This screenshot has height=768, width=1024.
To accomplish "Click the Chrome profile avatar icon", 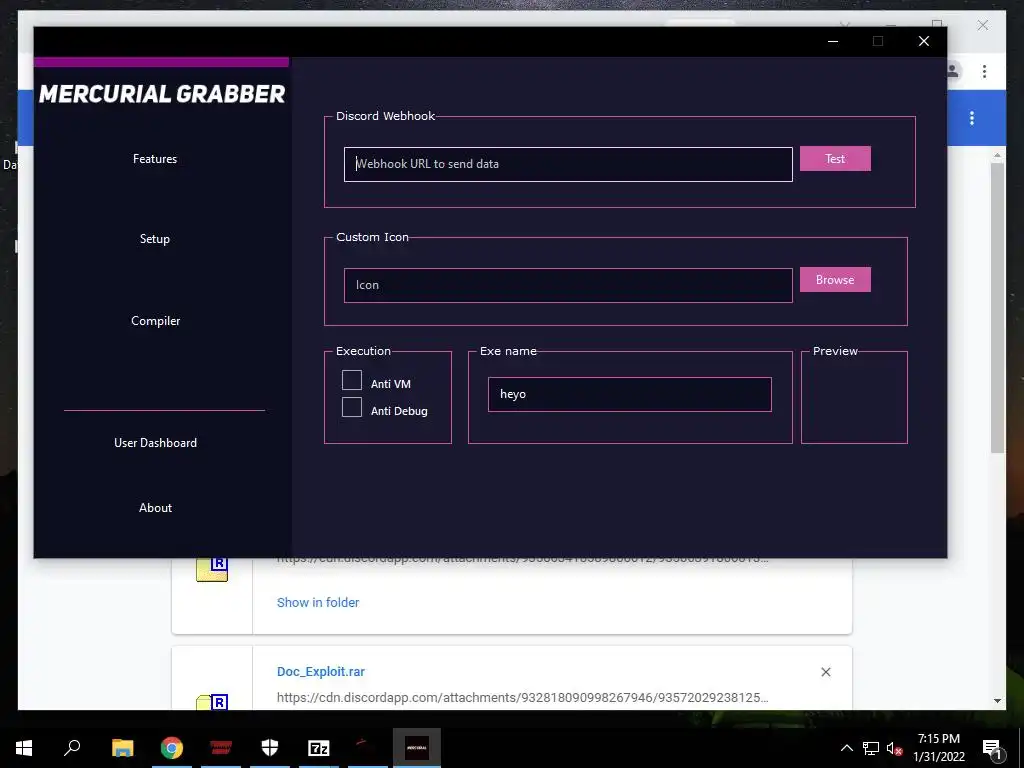I will [x=952, y=71].
